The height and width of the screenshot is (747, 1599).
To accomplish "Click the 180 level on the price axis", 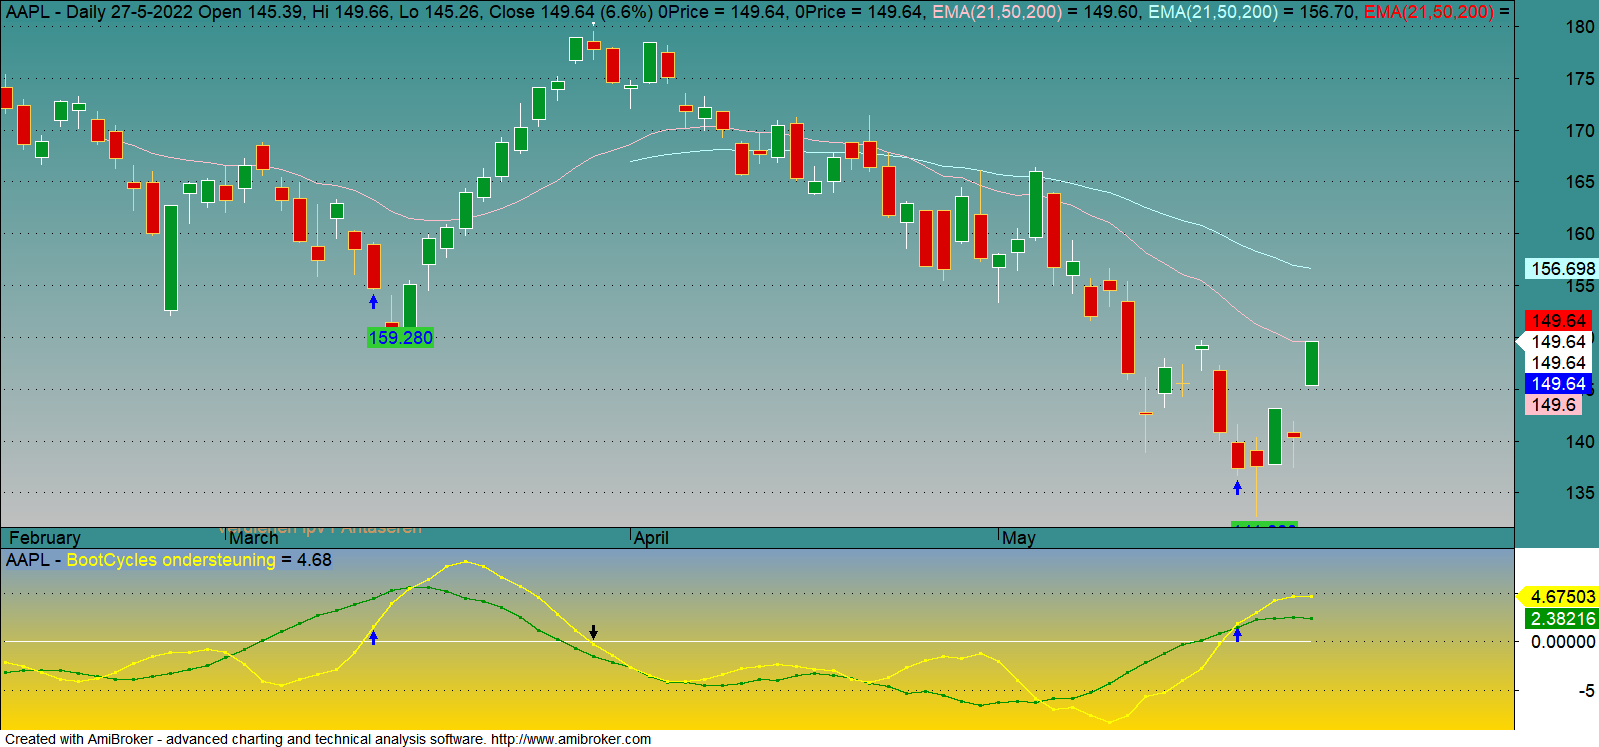I will (1580, 28).
